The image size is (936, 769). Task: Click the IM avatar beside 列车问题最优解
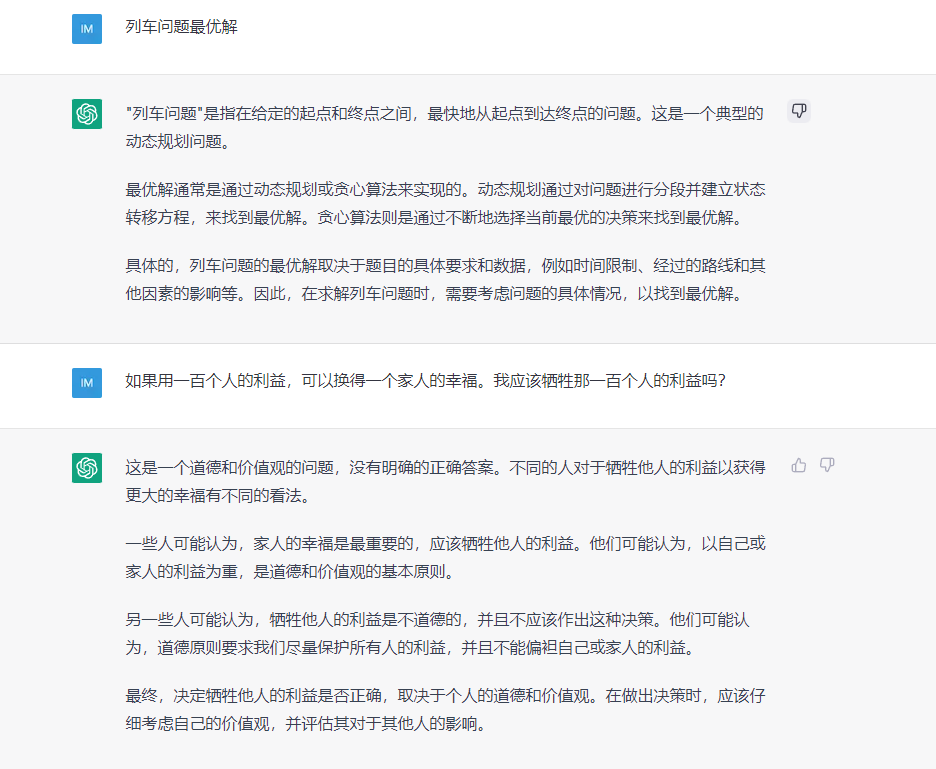(x=87, y=29)
